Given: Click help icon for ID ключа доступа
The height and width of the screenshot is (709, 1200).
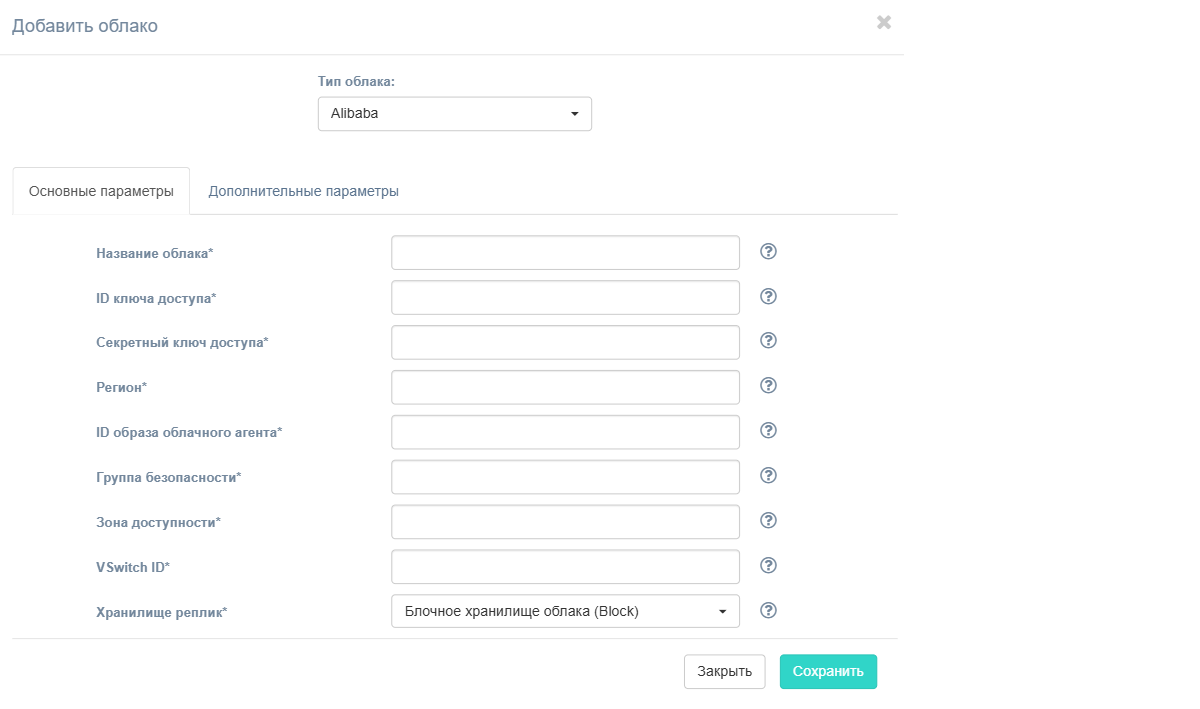Looking at the screenshot, I should click(768, 296).
